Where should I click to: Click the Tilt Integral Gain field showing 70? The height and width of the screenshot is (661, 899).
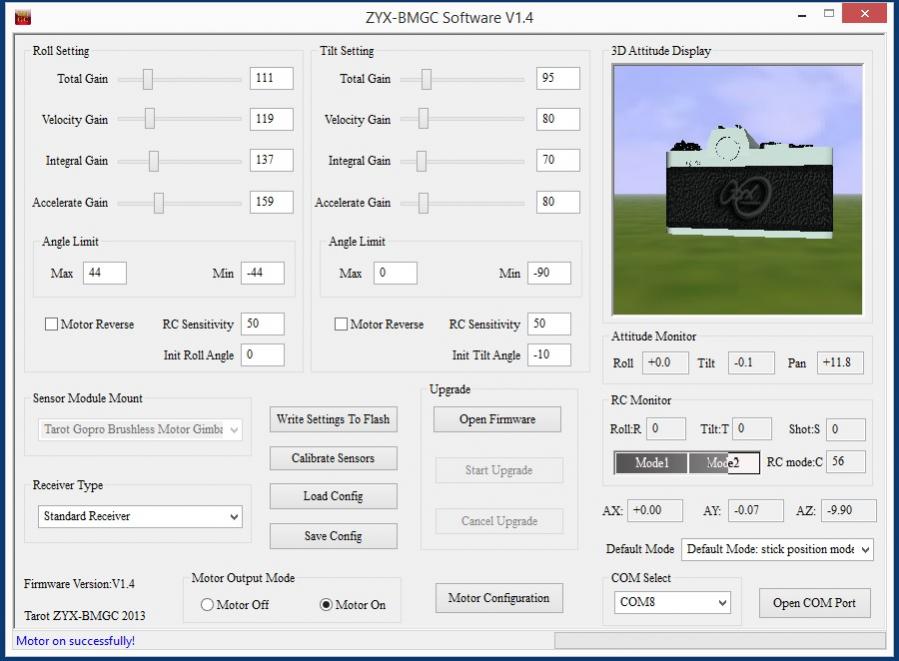click(558, 161)
